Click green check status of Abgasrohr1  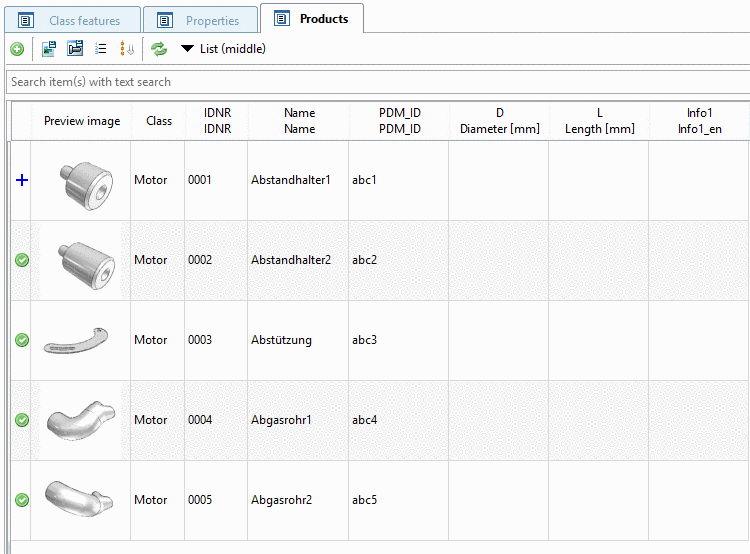tap(22, 420)
